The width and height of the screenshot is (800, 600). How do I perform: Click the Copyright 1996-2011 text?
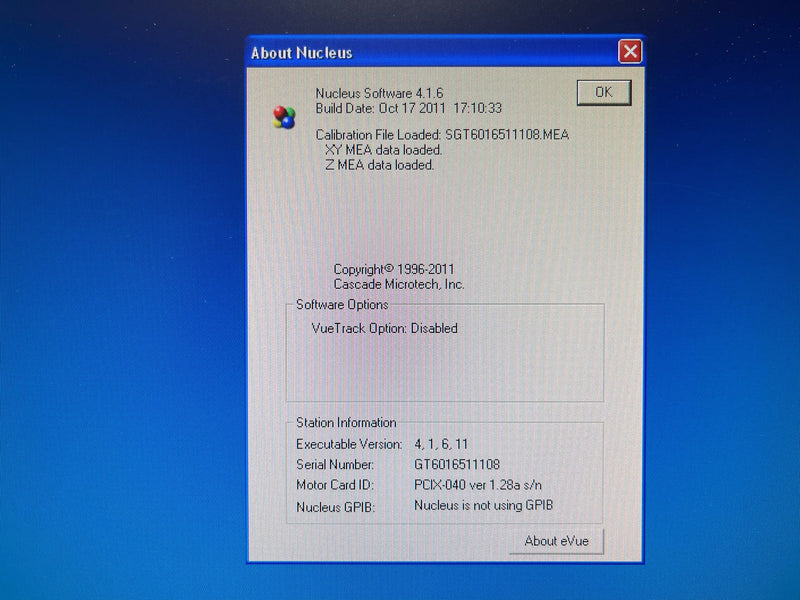(393, 269)
